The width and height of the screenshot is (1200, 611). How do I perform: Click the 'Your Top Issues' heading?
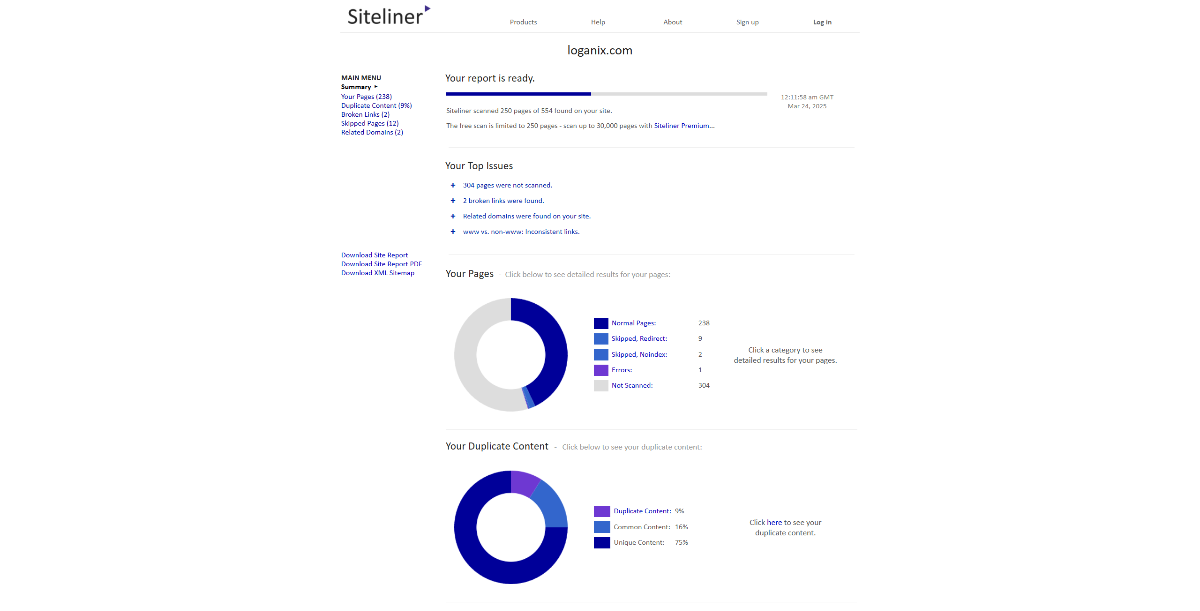click(480, 165)
